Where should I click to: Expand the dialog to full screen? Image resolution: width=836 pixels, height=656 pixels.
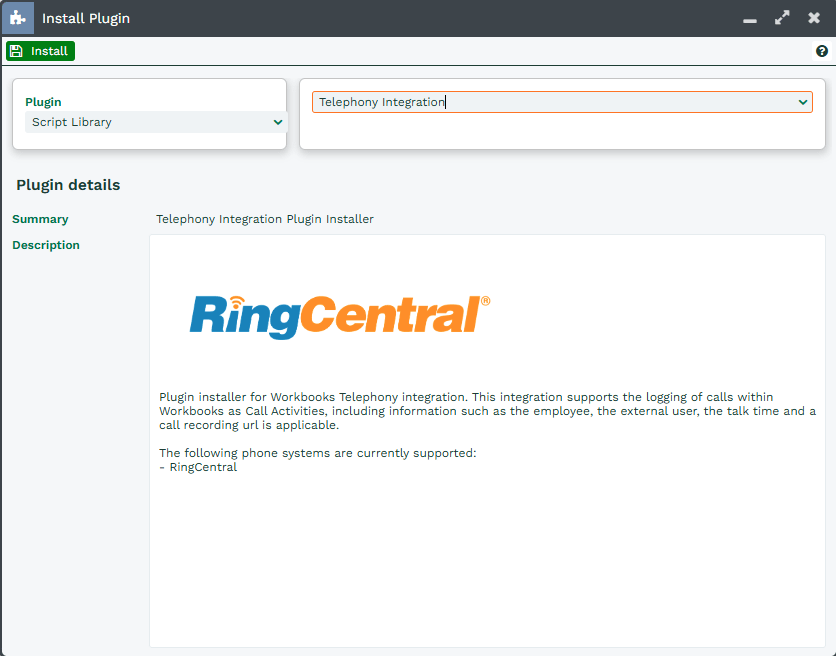782,18
